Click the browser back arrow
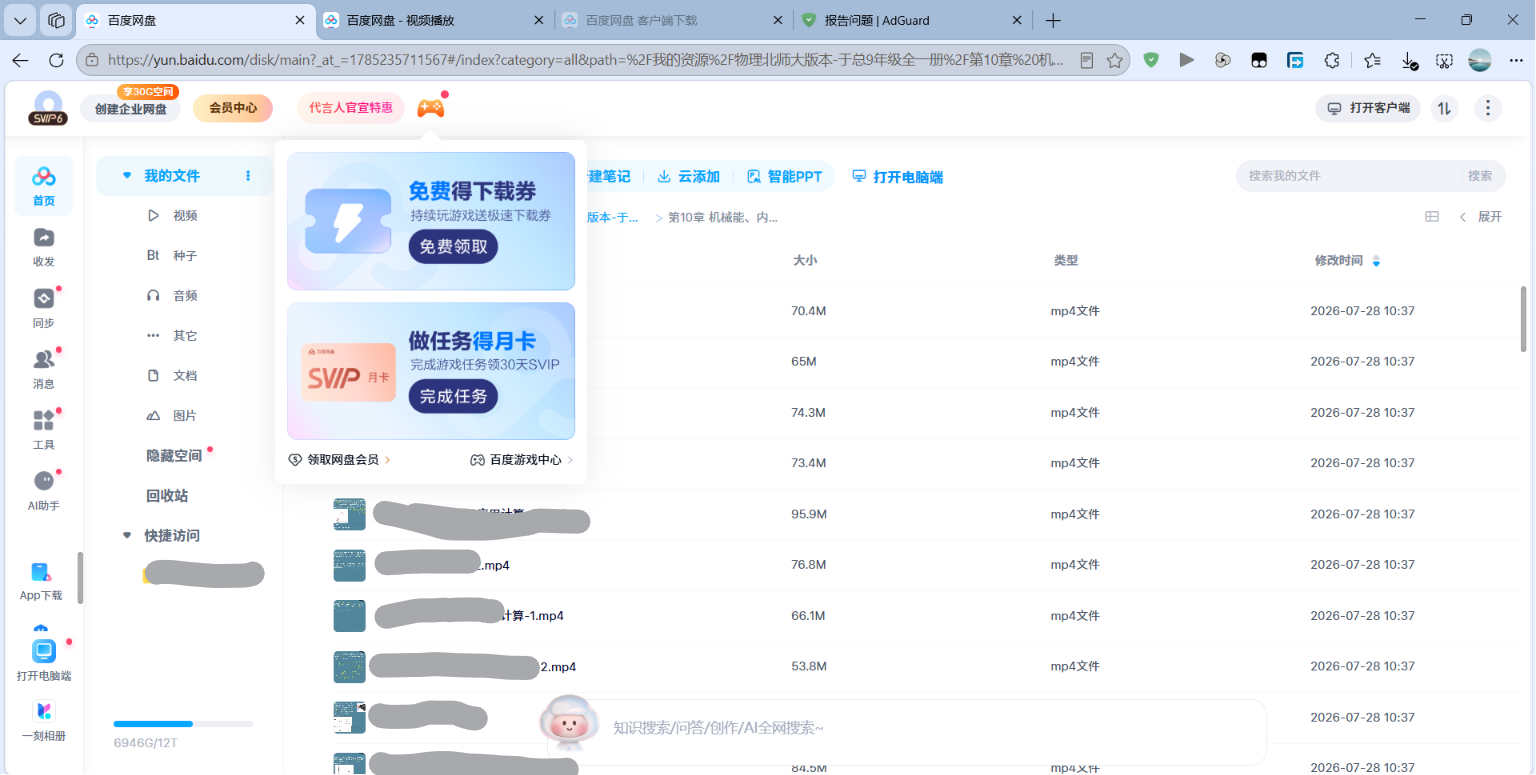 coord(20,60)
